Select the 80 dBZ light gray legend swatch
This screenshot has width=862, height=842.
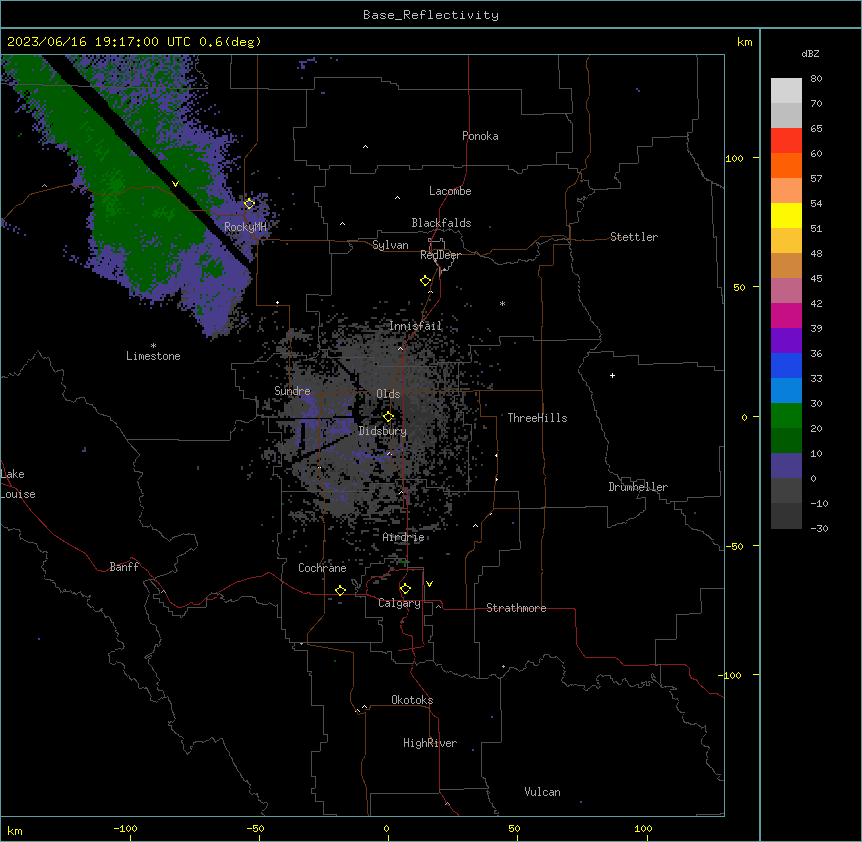pyautogui.click(x=786, y=91)
